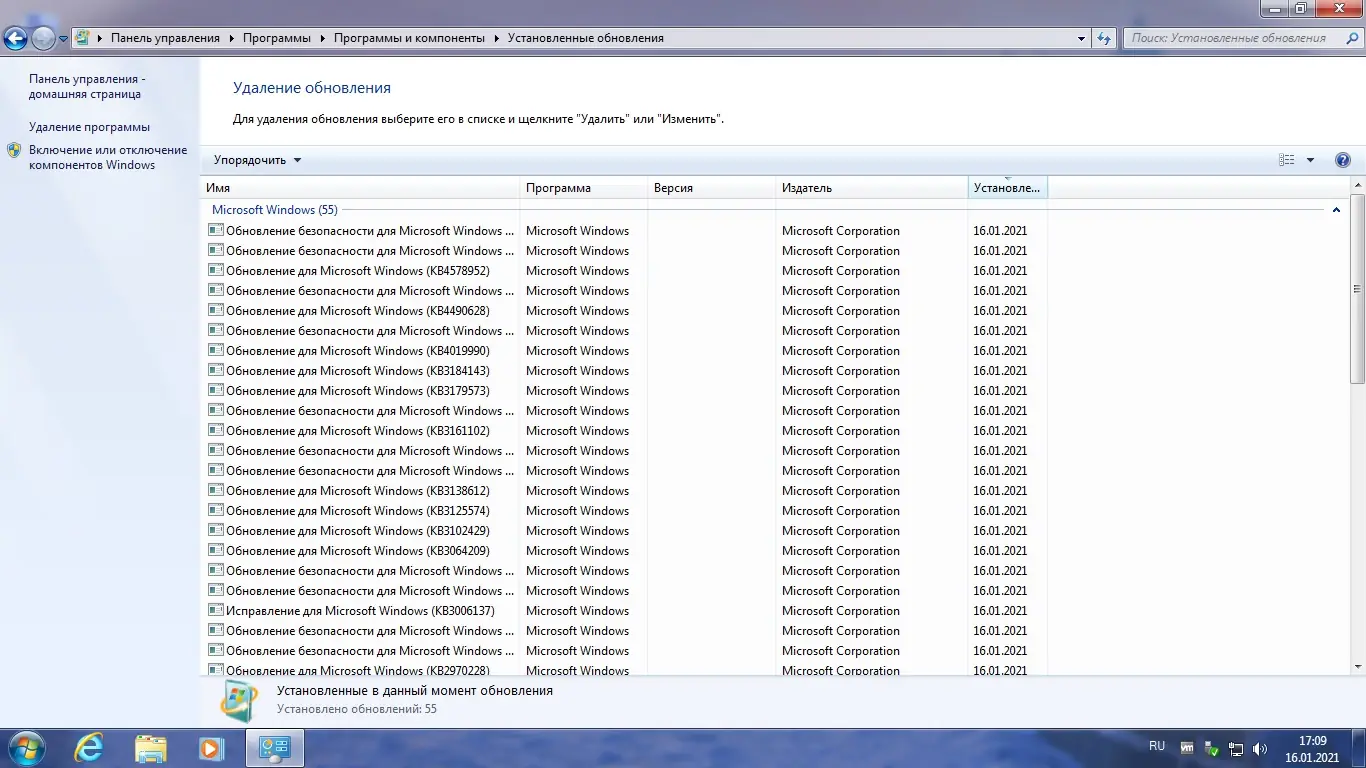Screen dimensions: 1366x768
Task: Sort by the Имя column header
Action: [x=360, y=188]
